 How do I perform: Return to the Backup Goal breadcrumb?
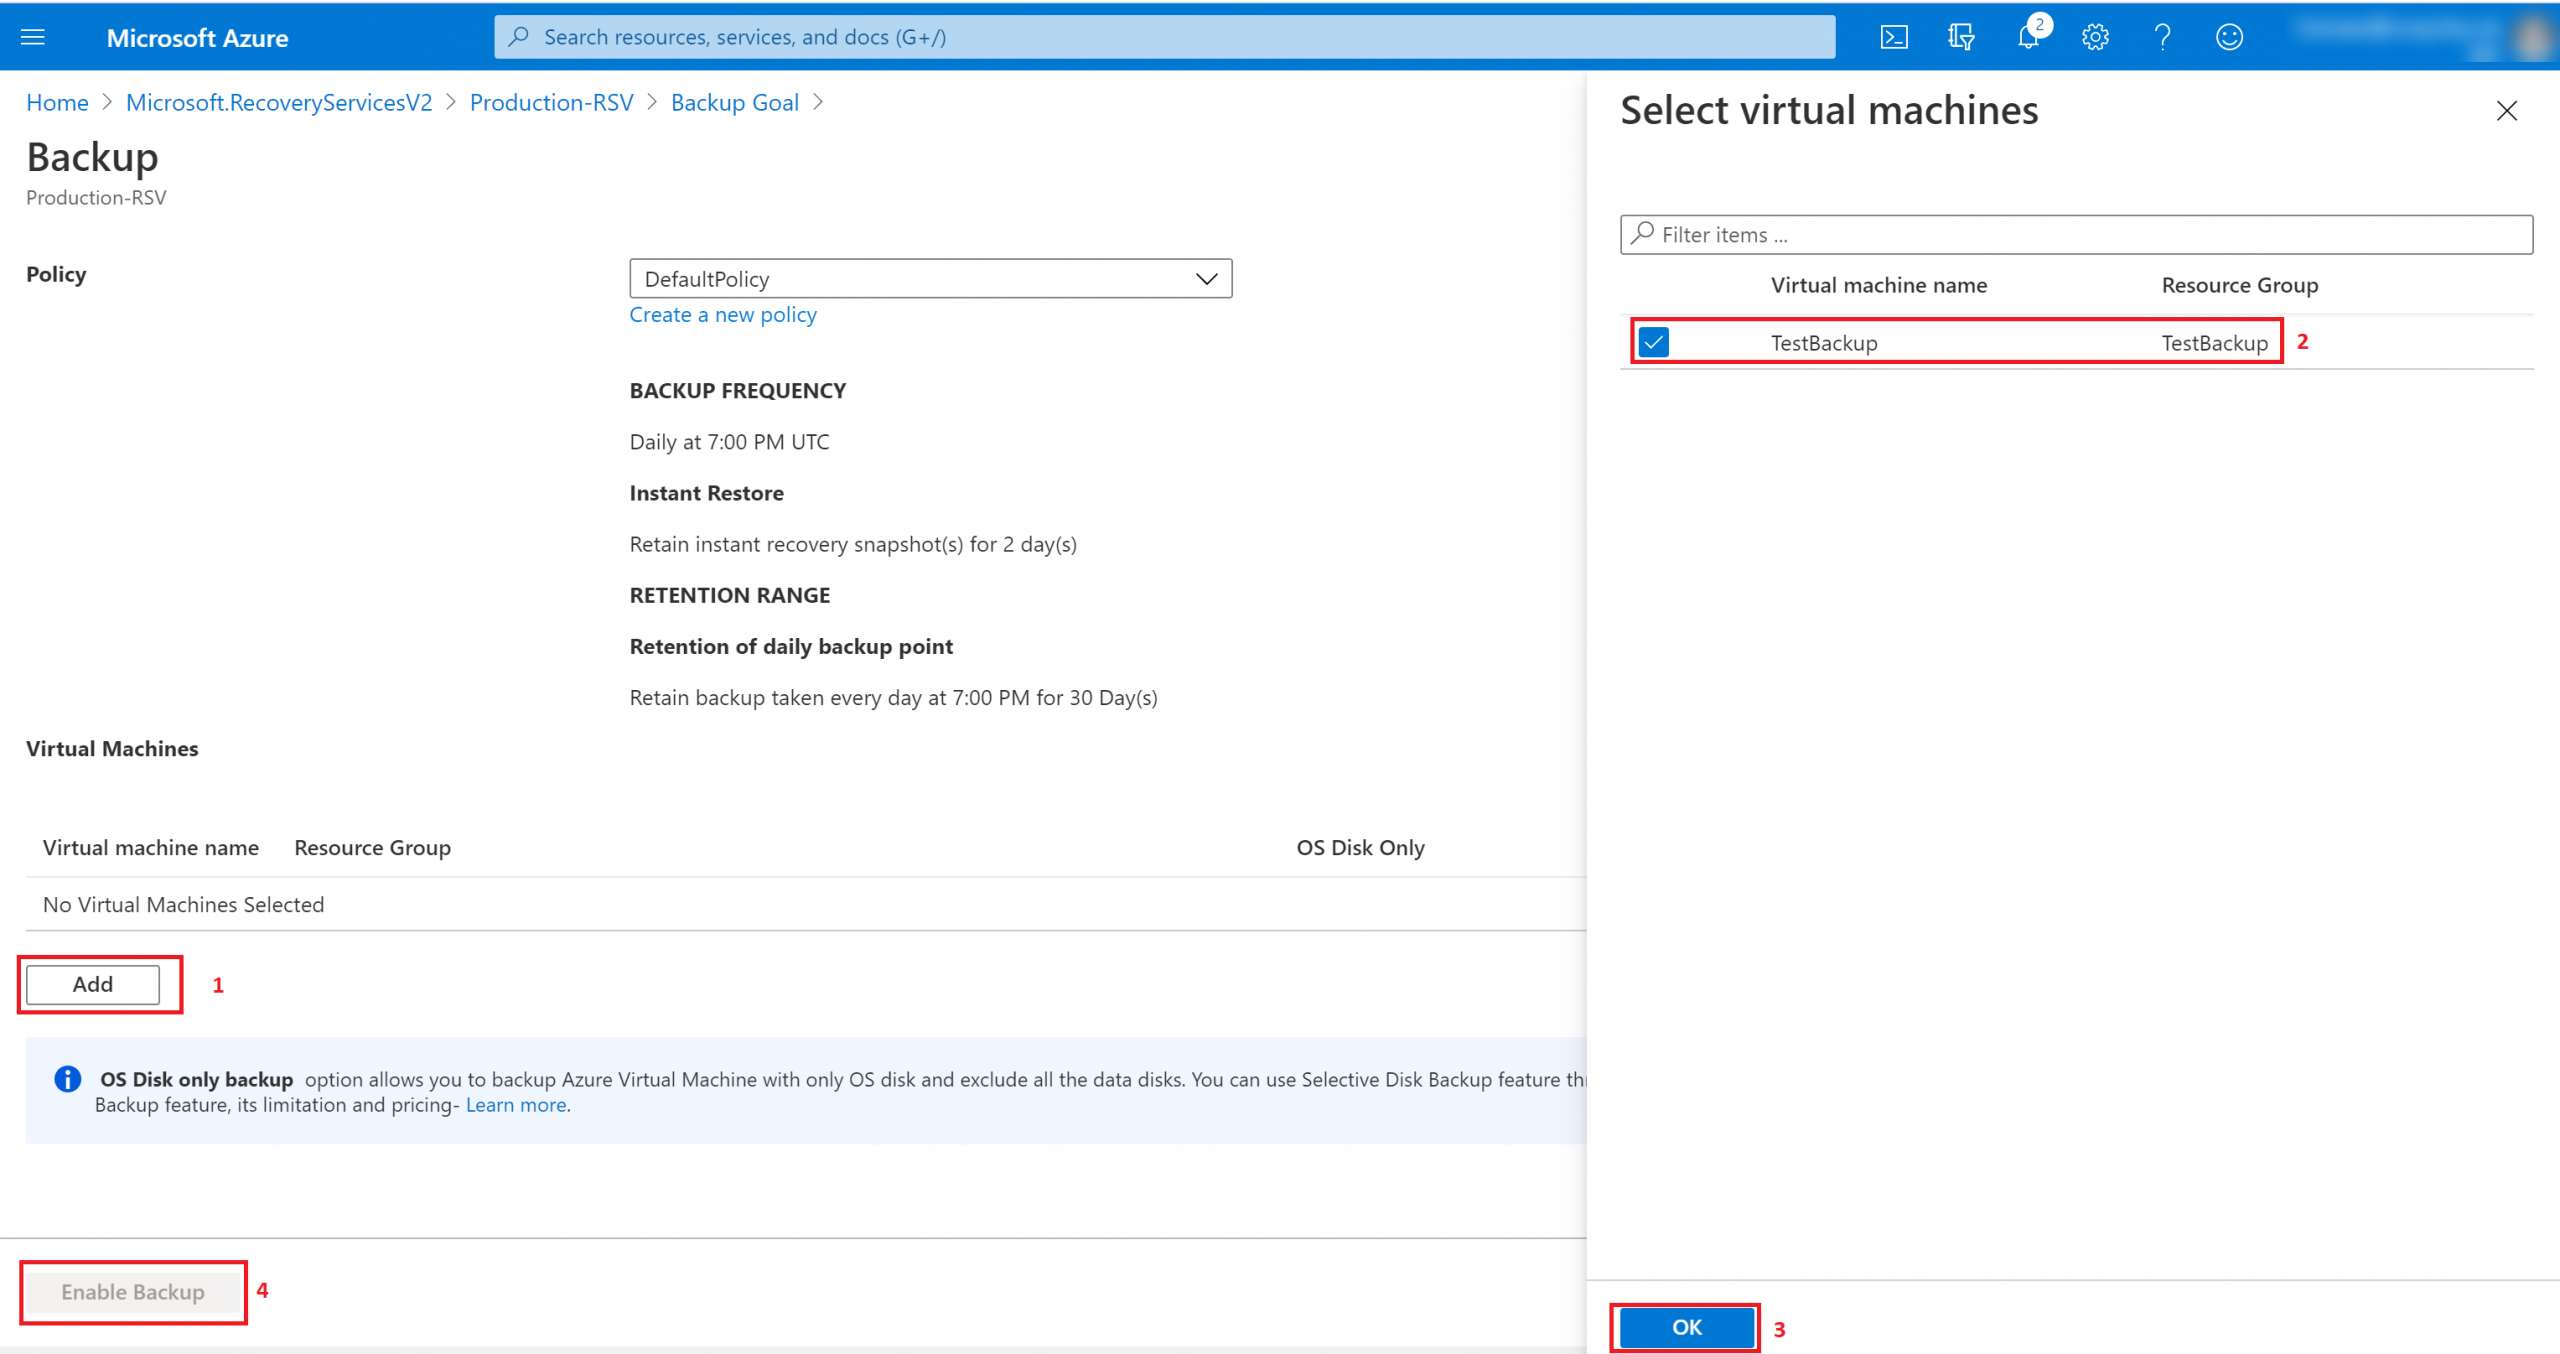click(x=734, y=102)
